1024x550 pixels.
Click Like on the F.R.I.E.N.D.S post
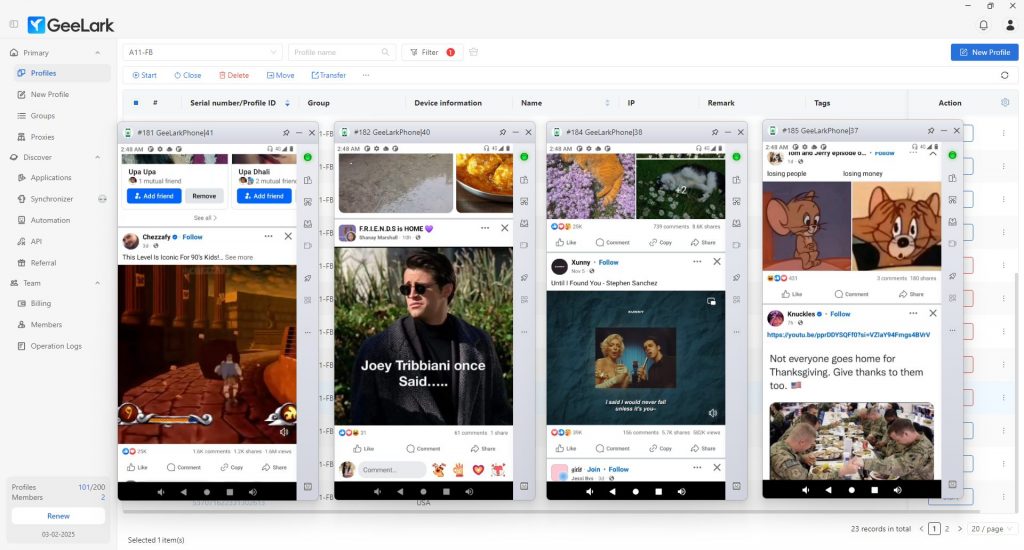pos(364,449)
